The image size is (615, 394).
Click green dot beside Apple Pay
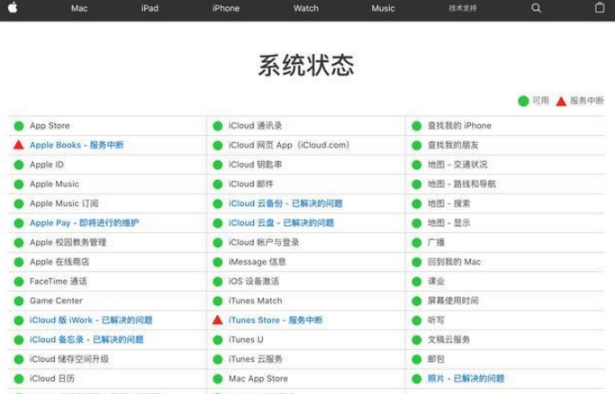pos(19,223)
